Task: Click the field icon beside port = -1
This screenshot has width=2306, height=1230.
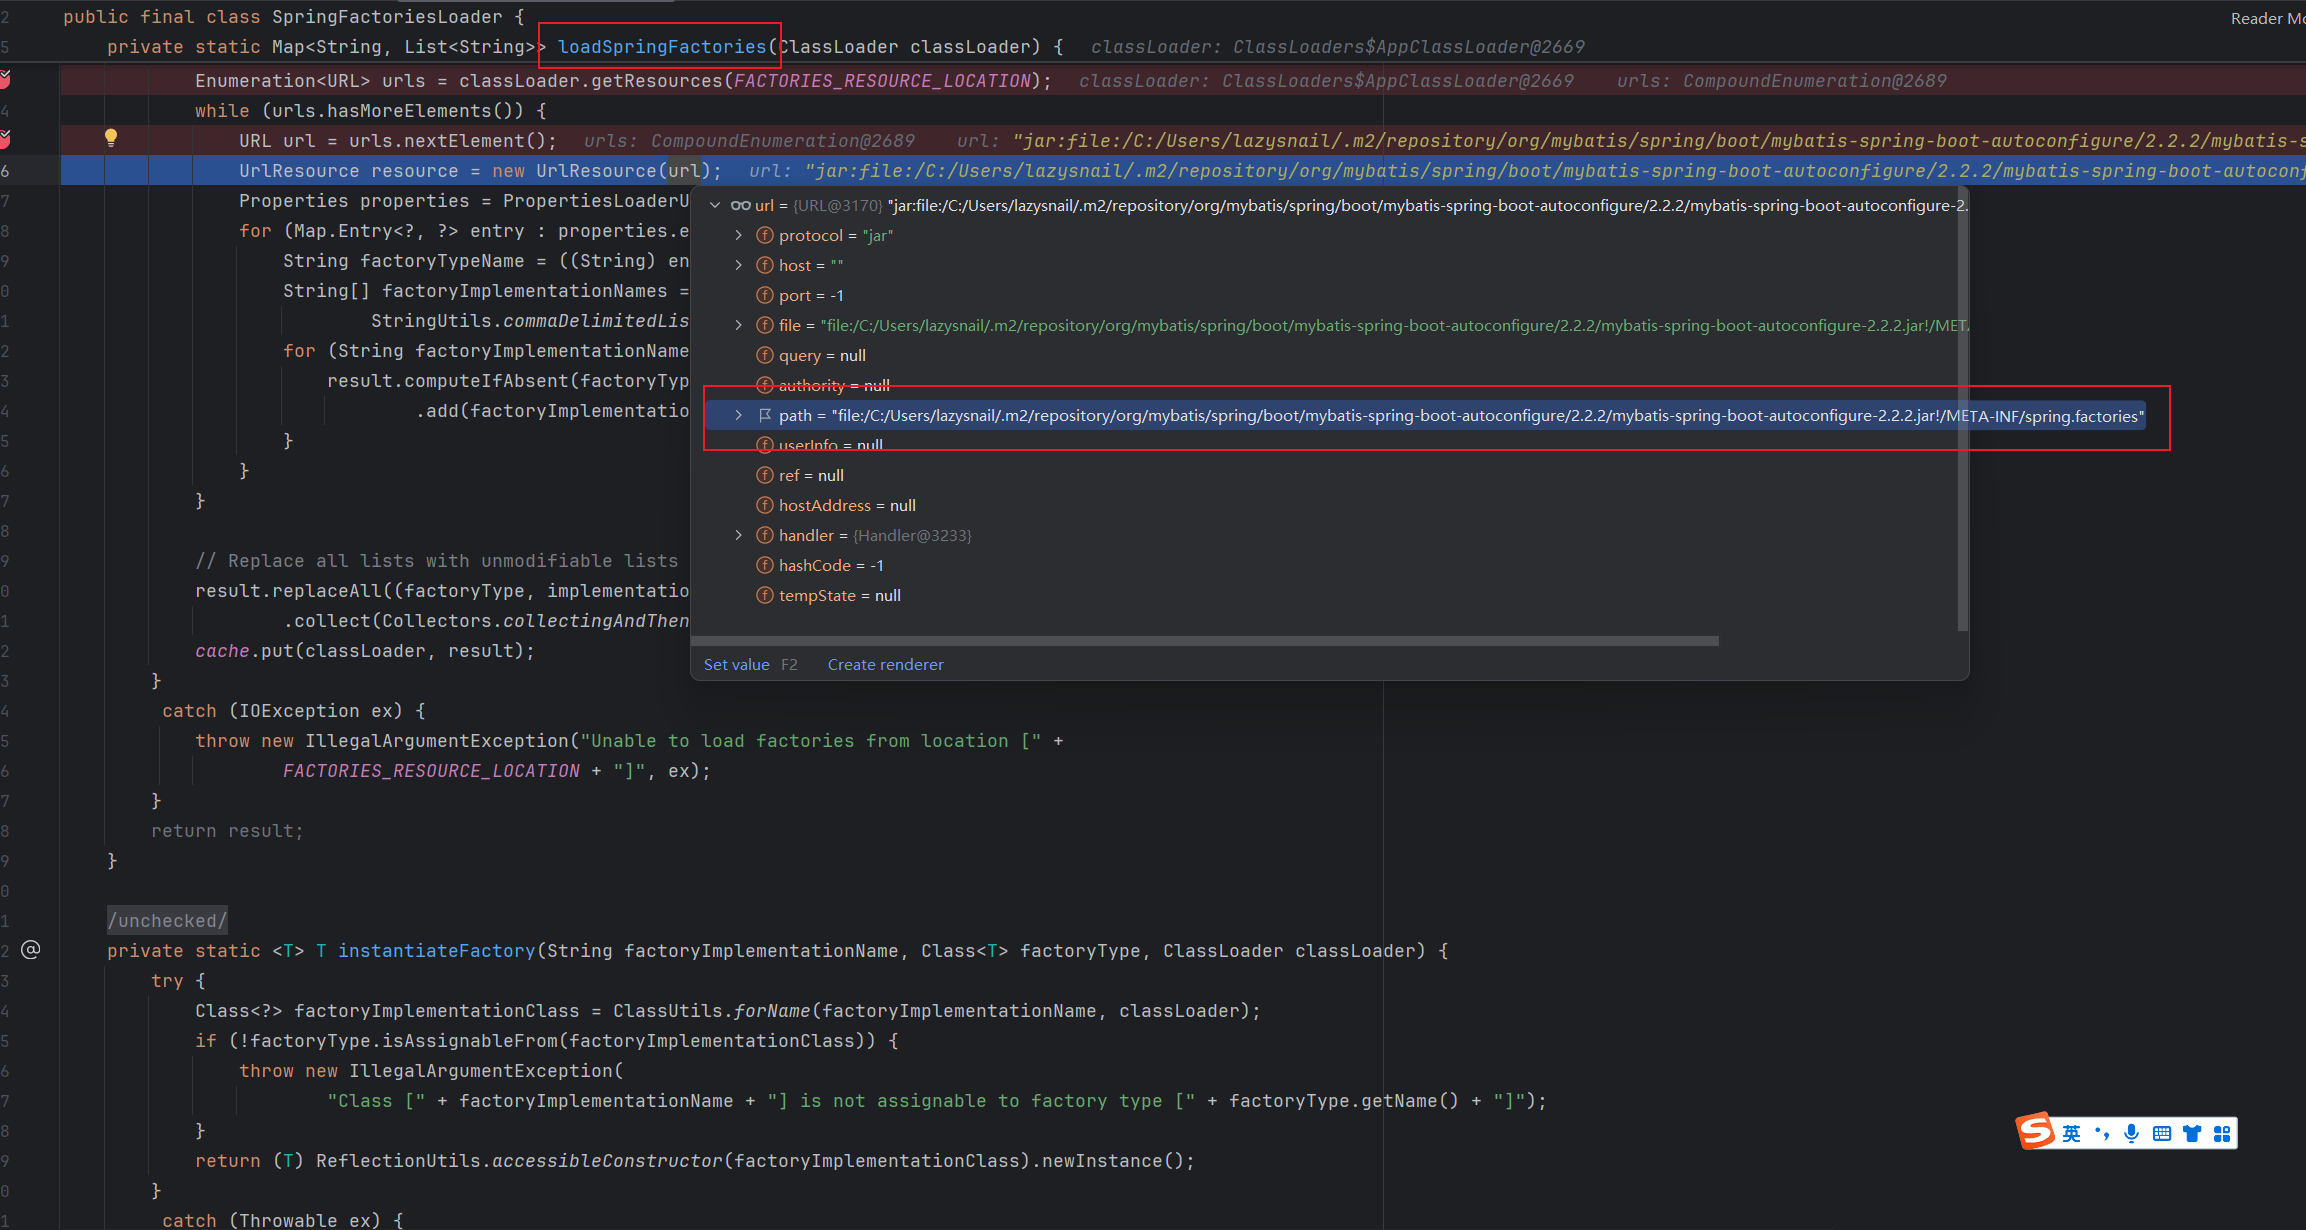Action: (765, 296)
